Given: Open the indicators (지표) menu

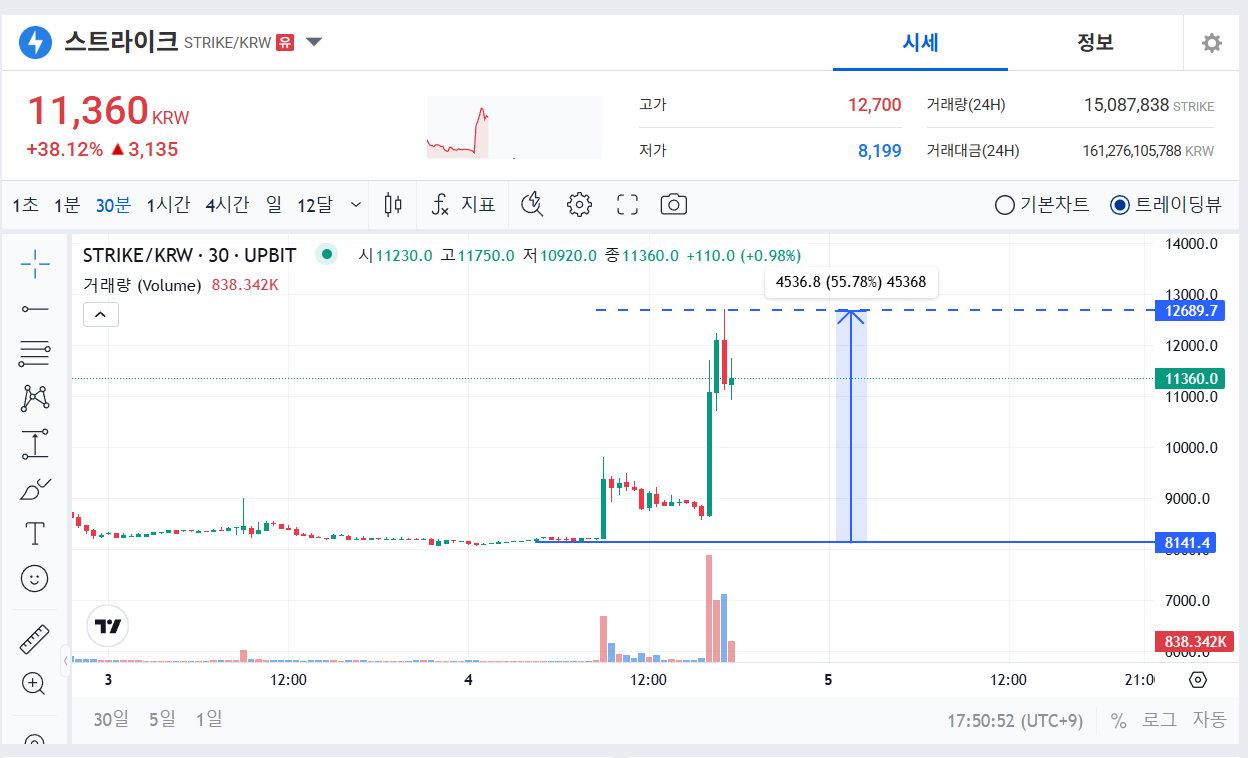Looking at the screenshot, I should pyautogui.click(x=463, y=205).
